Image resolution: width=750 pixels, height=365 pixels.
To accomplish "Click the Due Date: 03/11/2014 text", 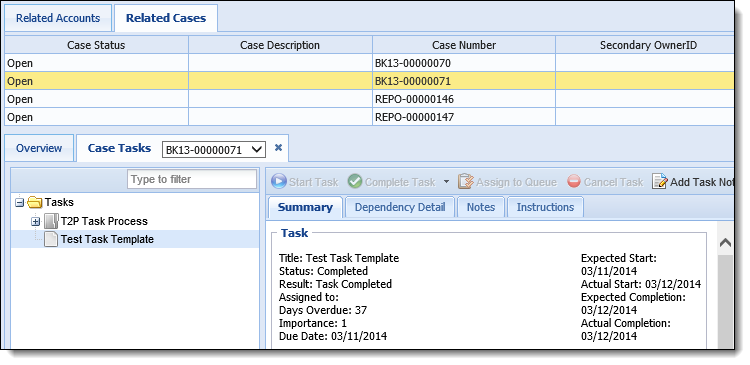I will point(333,336).
